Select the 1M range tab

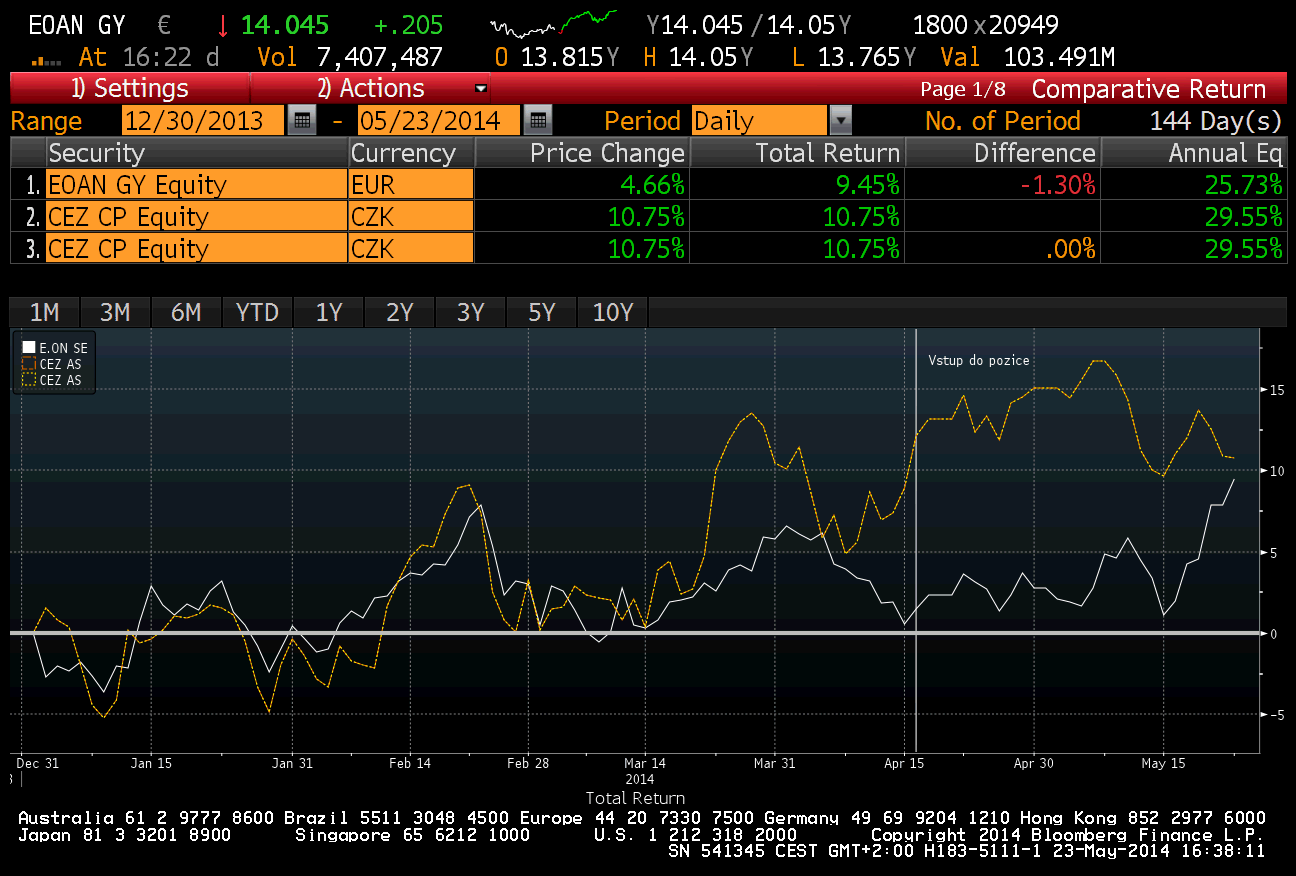[45, 313]
